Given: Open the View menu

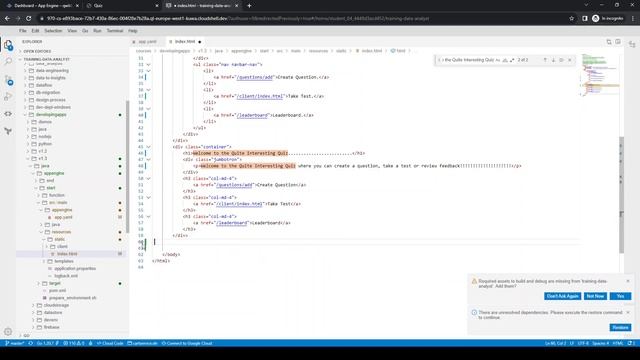Looking at the screenshot, I should (x=72, y=31).
